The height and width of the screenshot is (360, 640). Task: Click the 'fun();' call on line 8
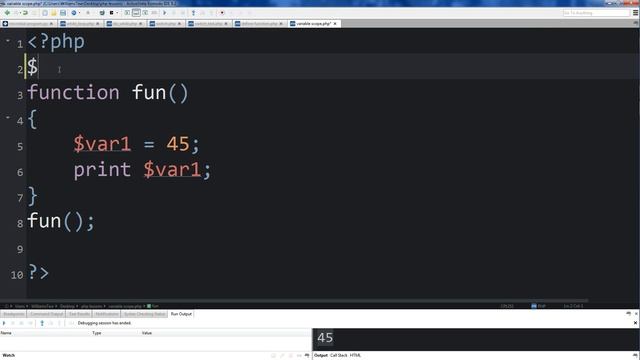[x=61, y=221]
